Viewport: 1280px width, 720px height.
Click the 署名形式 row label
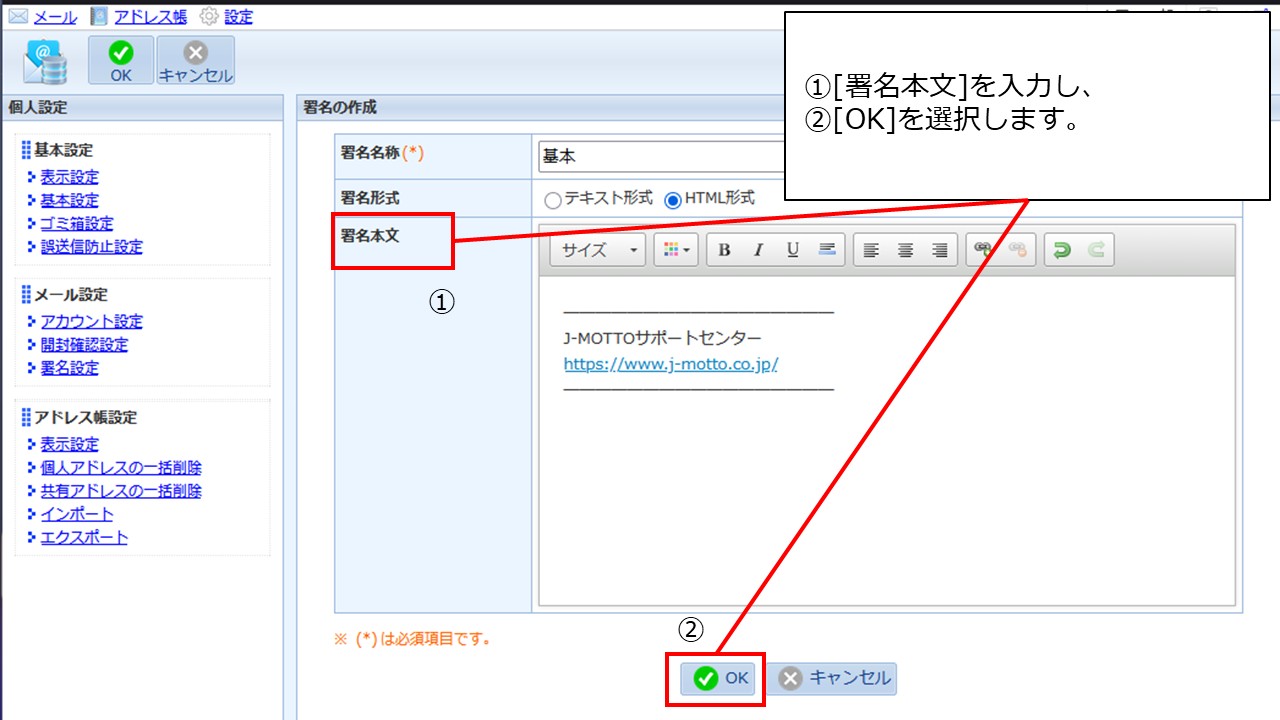[370, 199]
